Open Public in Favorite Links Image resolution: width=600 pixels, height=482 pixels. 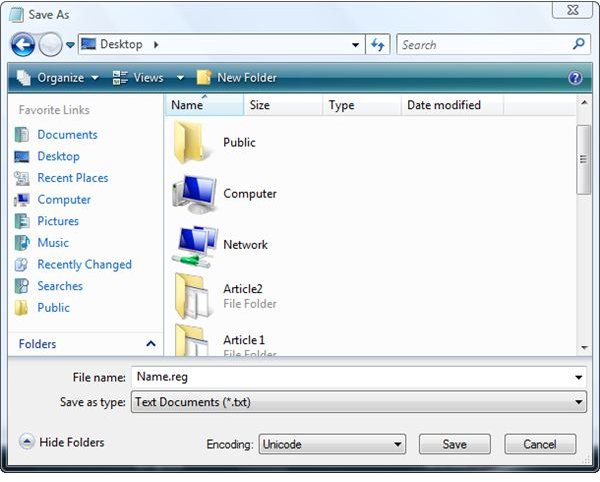(x=53, y=308)
